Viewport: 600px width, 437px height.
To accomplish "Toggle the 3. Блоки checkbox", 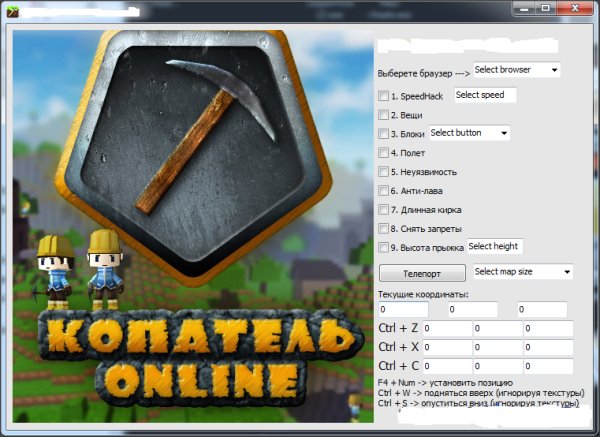I will (x=383, y=134).
